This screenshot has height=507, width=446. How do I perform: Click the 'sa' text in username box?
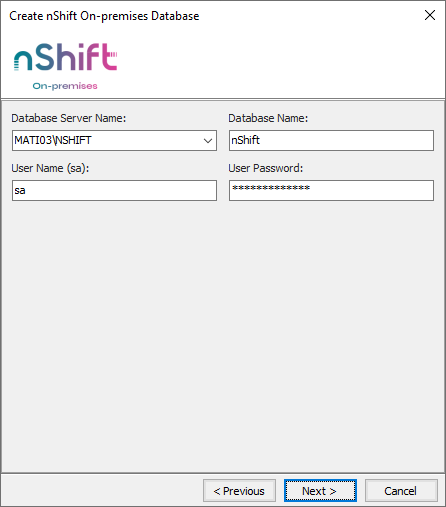pos(20,191)
